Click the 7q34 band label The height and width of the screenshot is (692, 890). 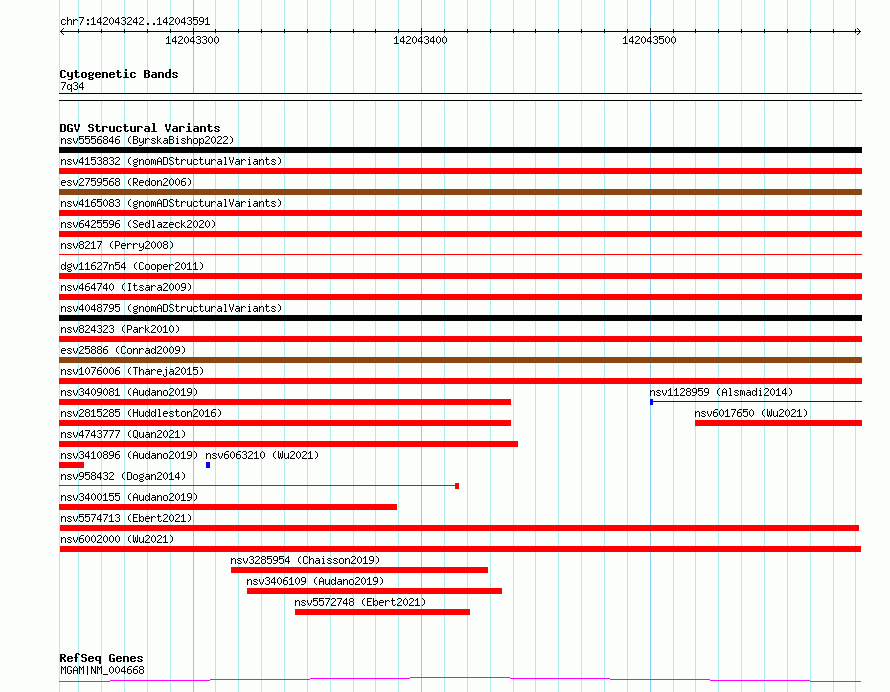click(x=72, y=87)
